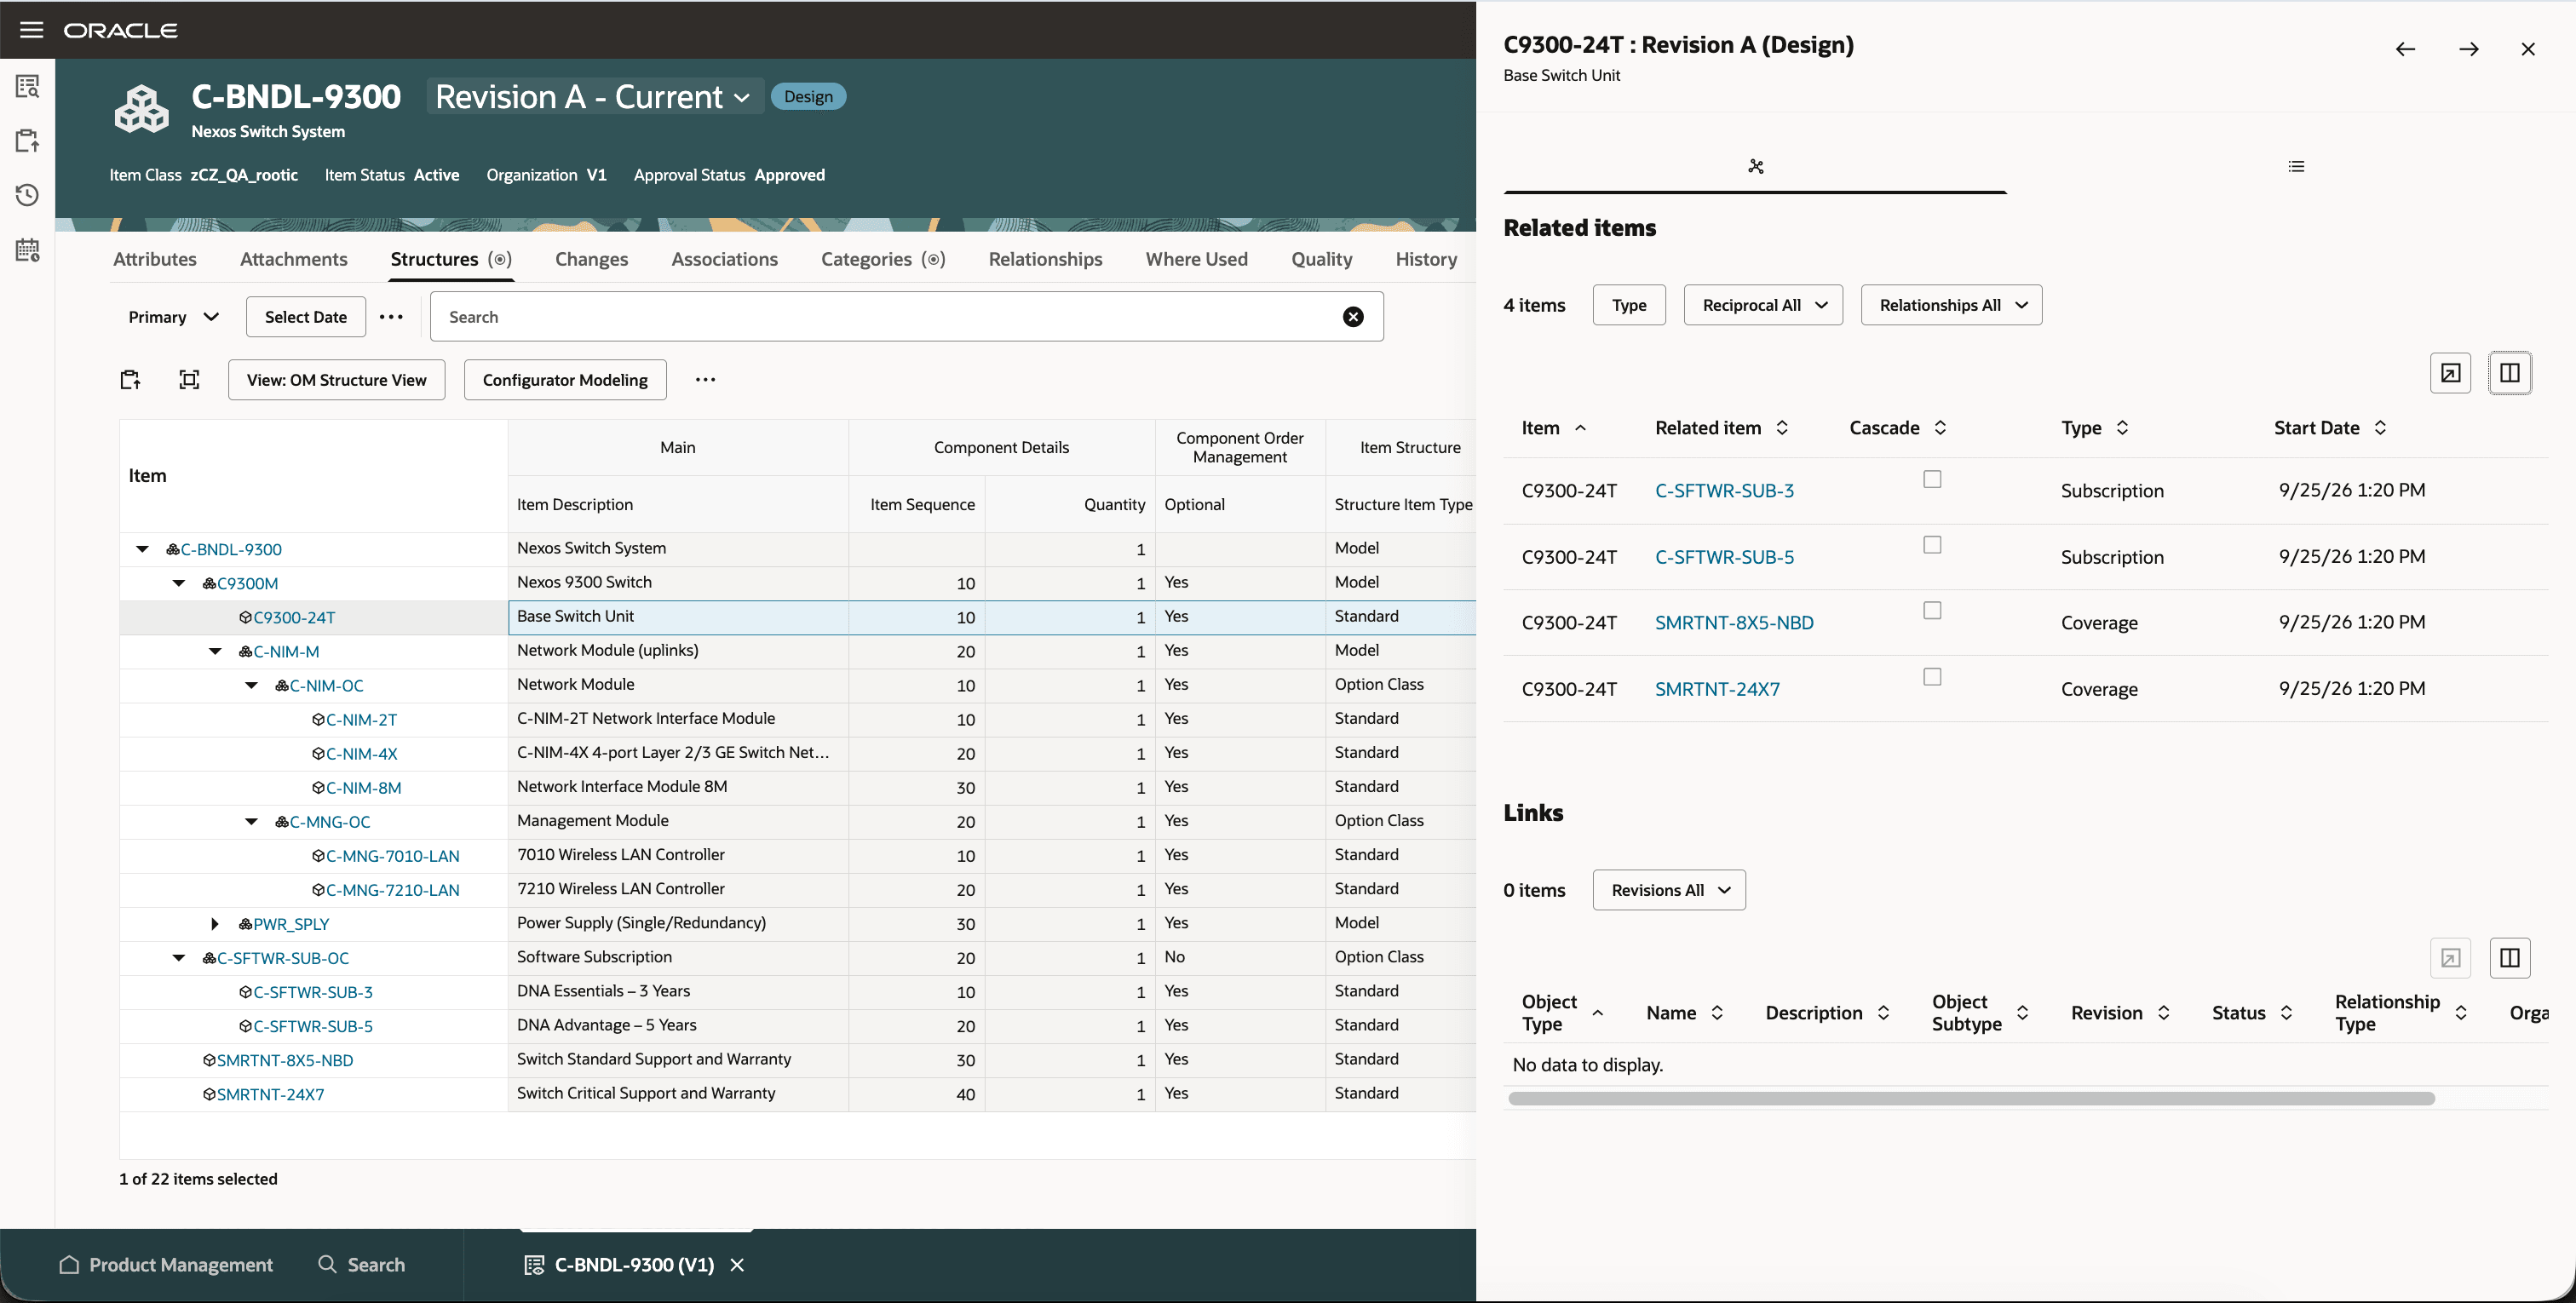
Task: Open the SMRTNT-8X5-NBD related item link
Action: pos(1734,623)
